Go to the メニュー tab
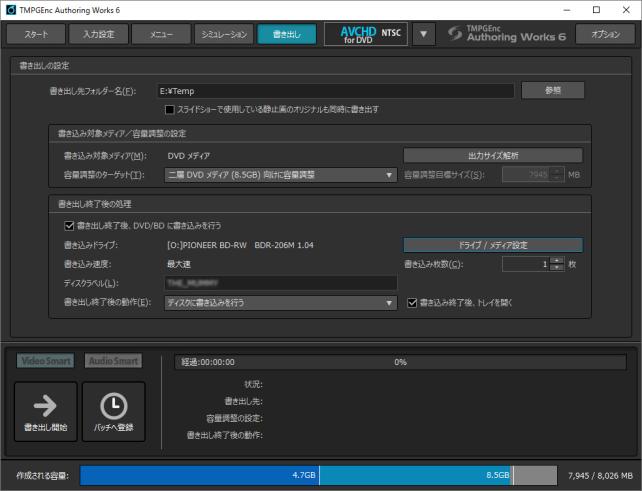This screenshot has width=642, height=491. (161, 34)
